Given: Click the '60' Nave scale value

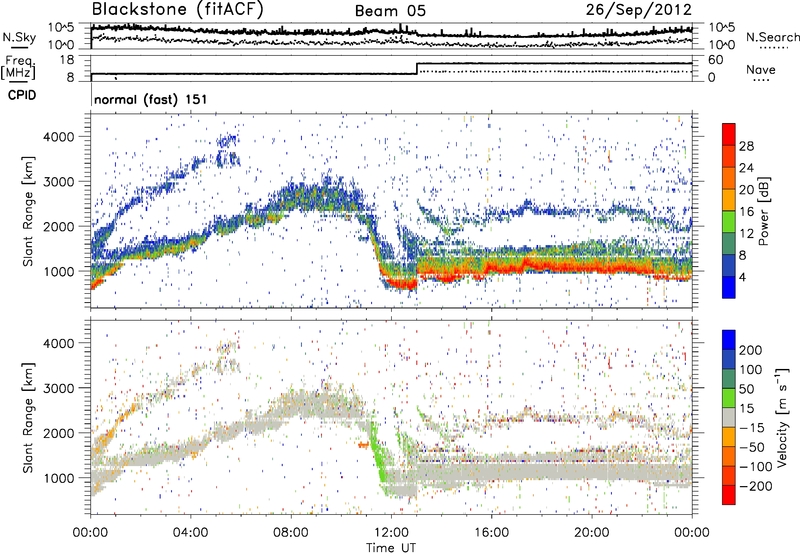Looking at the screenshot, I should tap(715, 60).
